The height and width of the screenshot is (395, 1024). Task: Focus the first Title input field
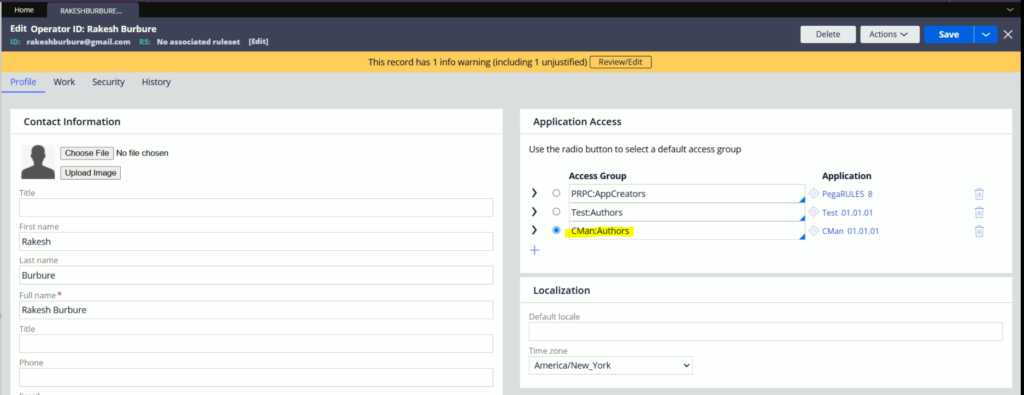tap(256, 208)
